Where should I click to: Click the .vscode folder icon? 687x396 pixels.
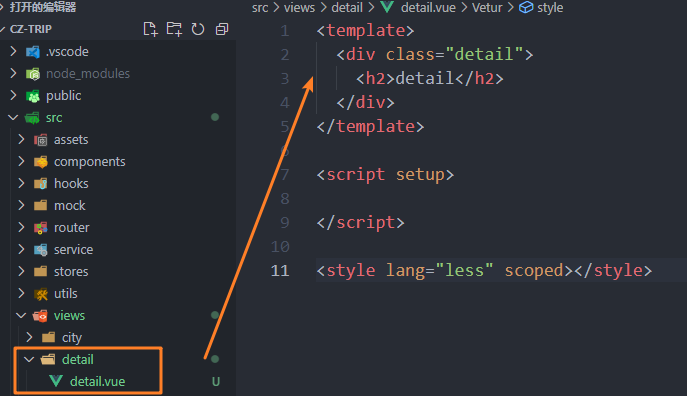[33, 52]
